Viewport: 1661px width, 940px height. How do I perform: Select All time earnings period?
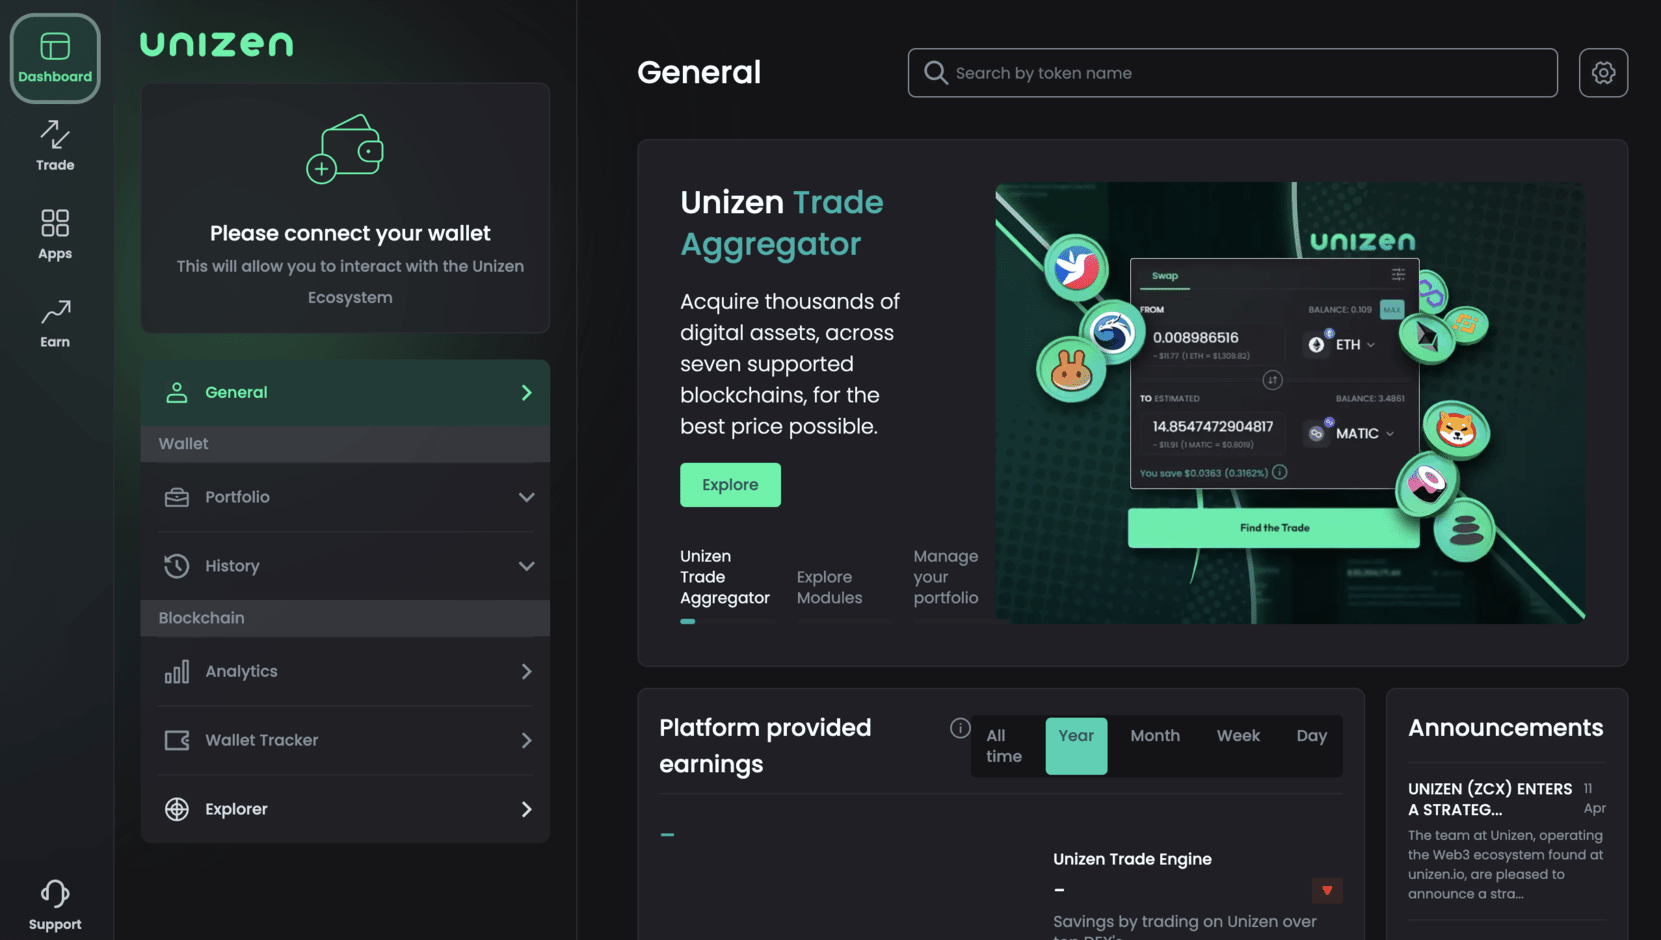point(1004,746)
